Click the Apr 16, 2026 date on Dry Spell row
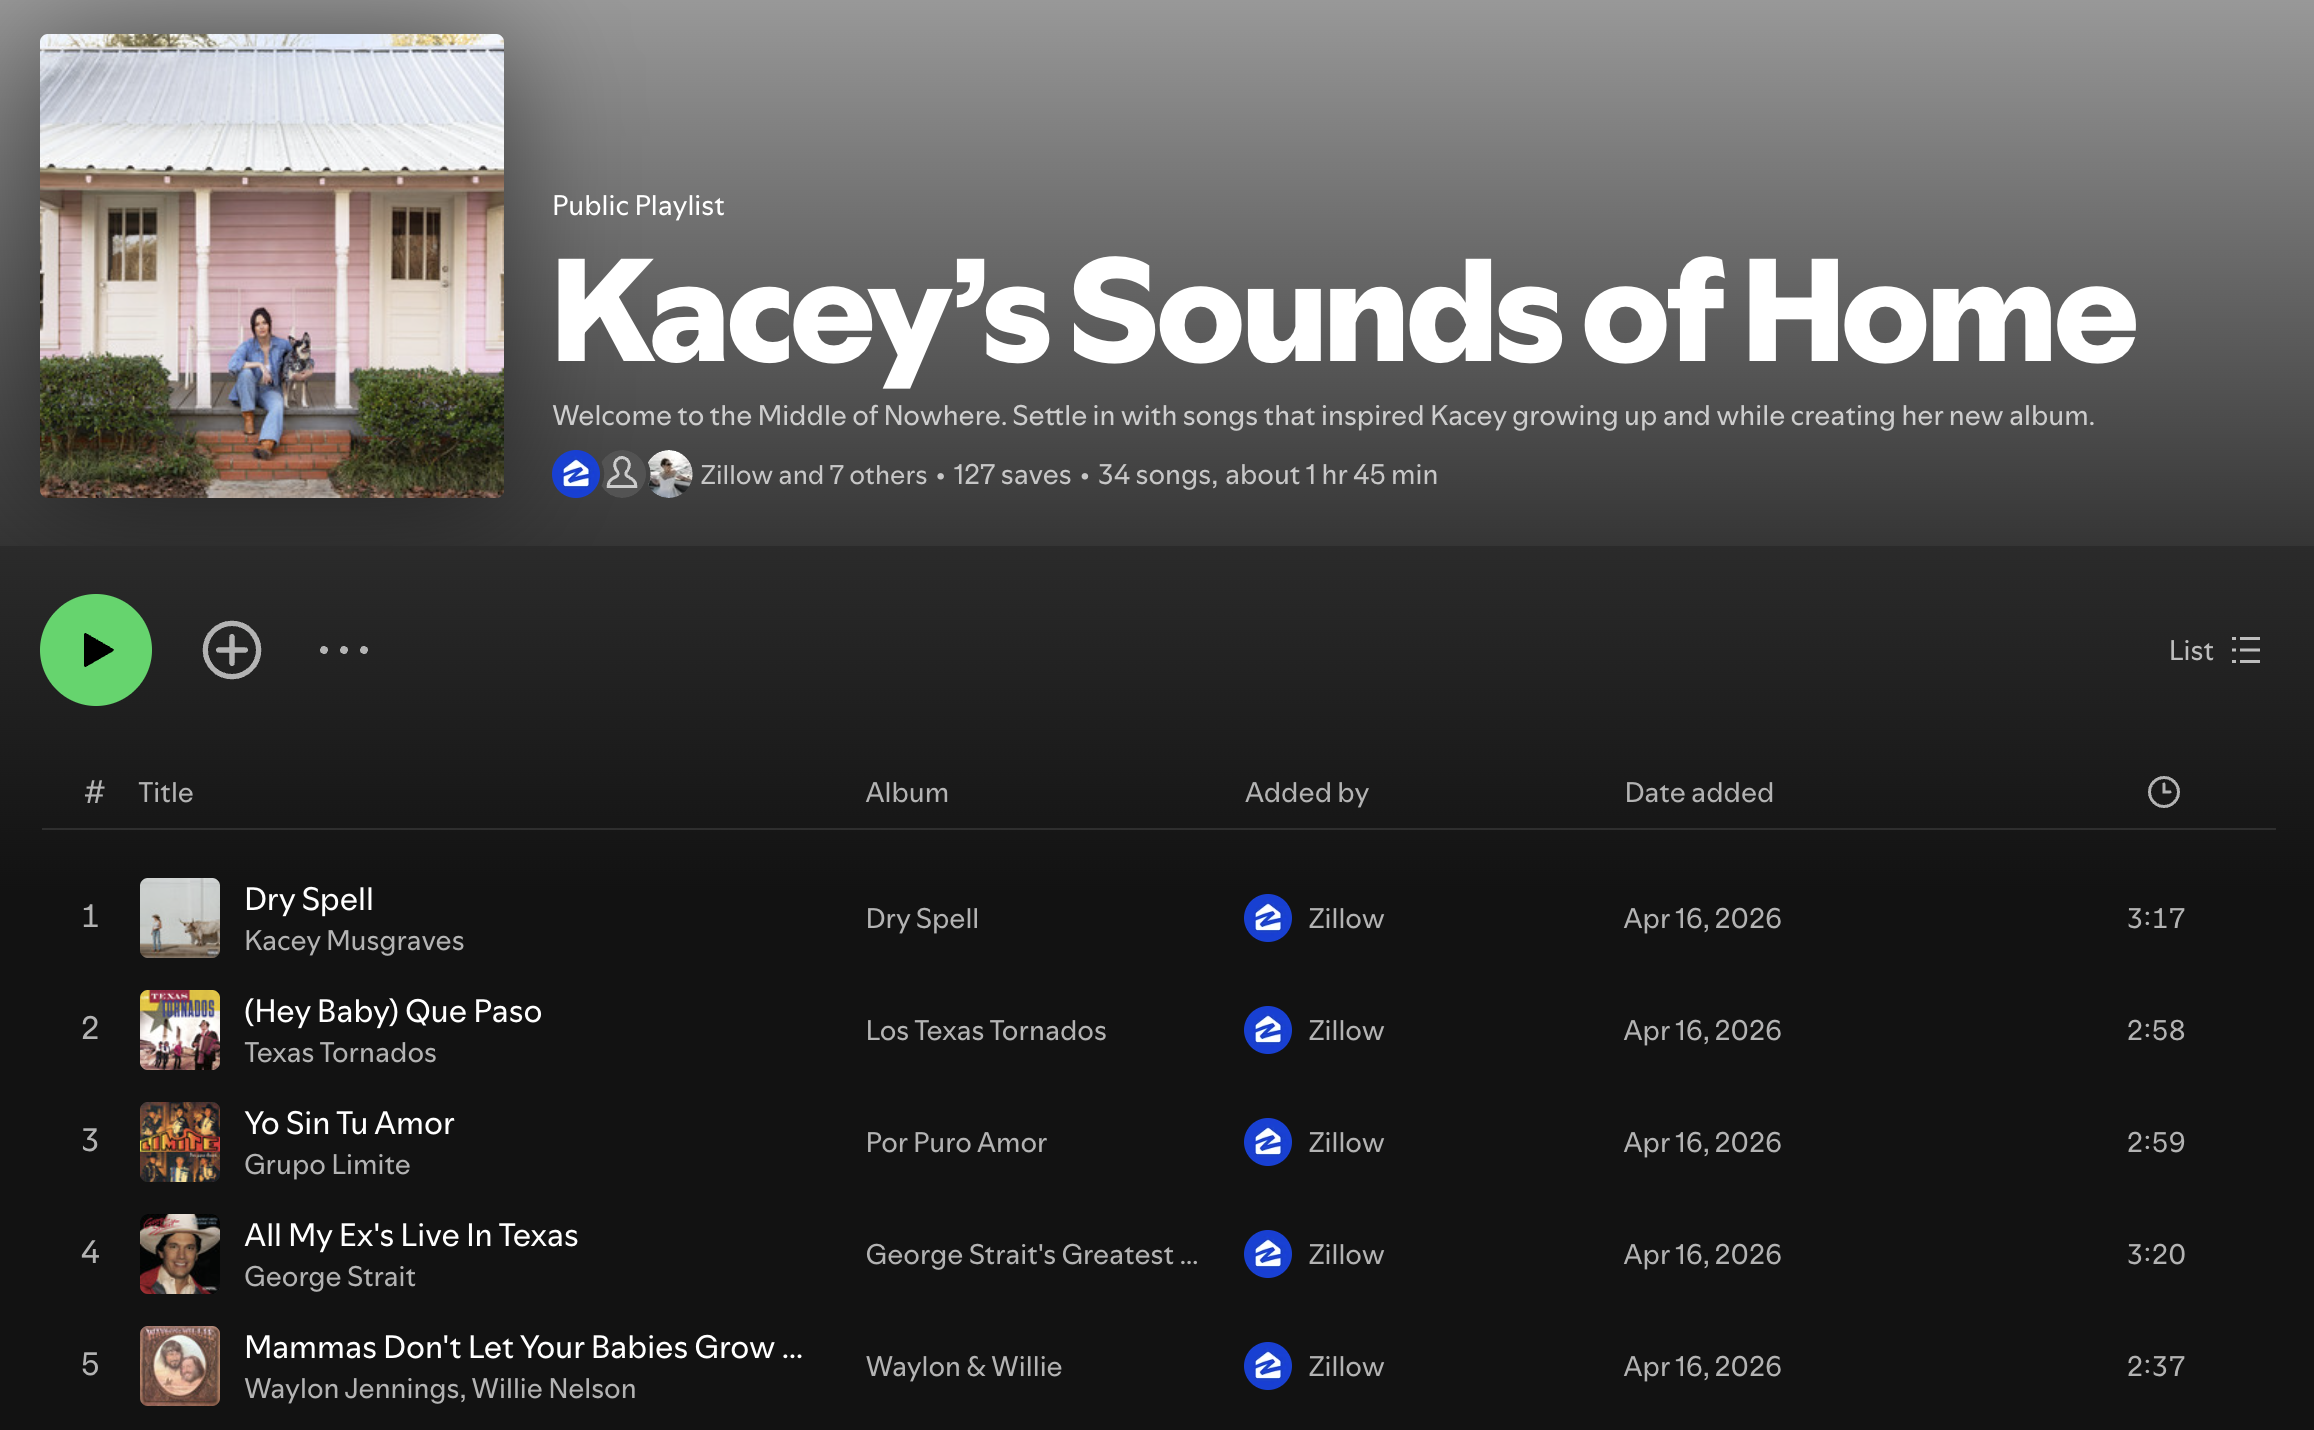 tap(1702, 918)
